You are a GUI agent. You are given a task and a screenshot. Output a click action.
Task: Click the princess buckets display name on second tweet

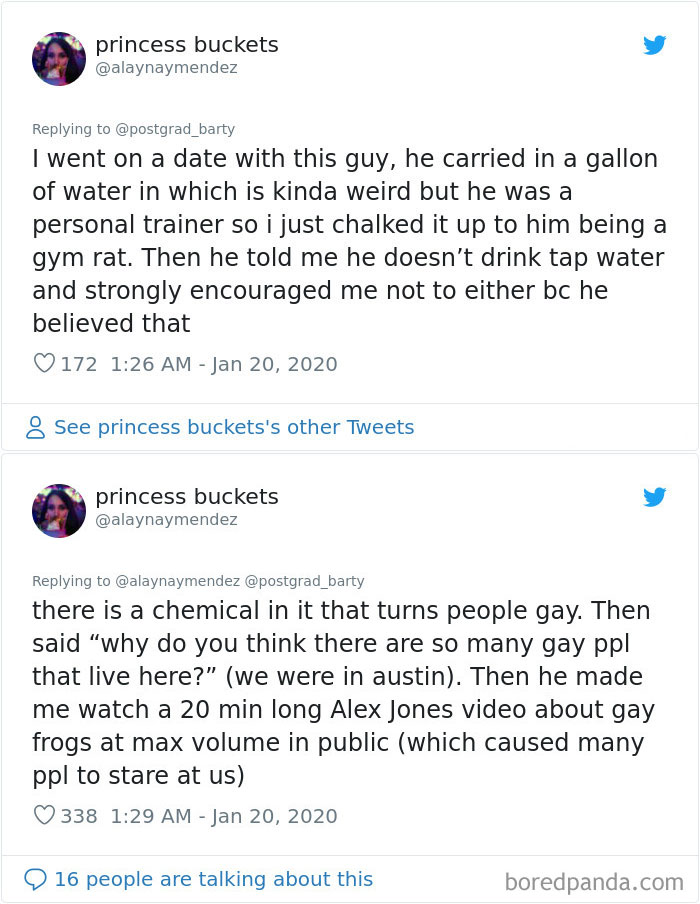186,496
